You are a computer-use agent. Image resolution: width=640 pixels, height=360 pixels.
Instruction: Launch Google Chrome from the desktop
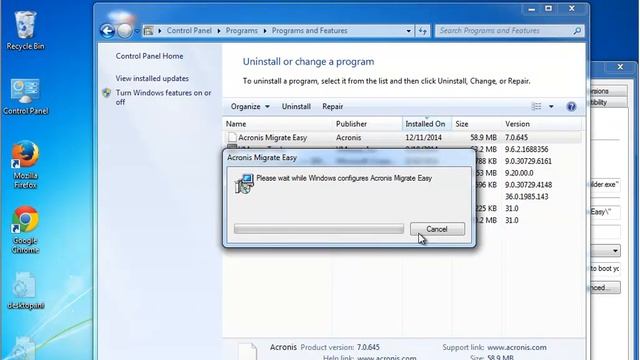25,230
